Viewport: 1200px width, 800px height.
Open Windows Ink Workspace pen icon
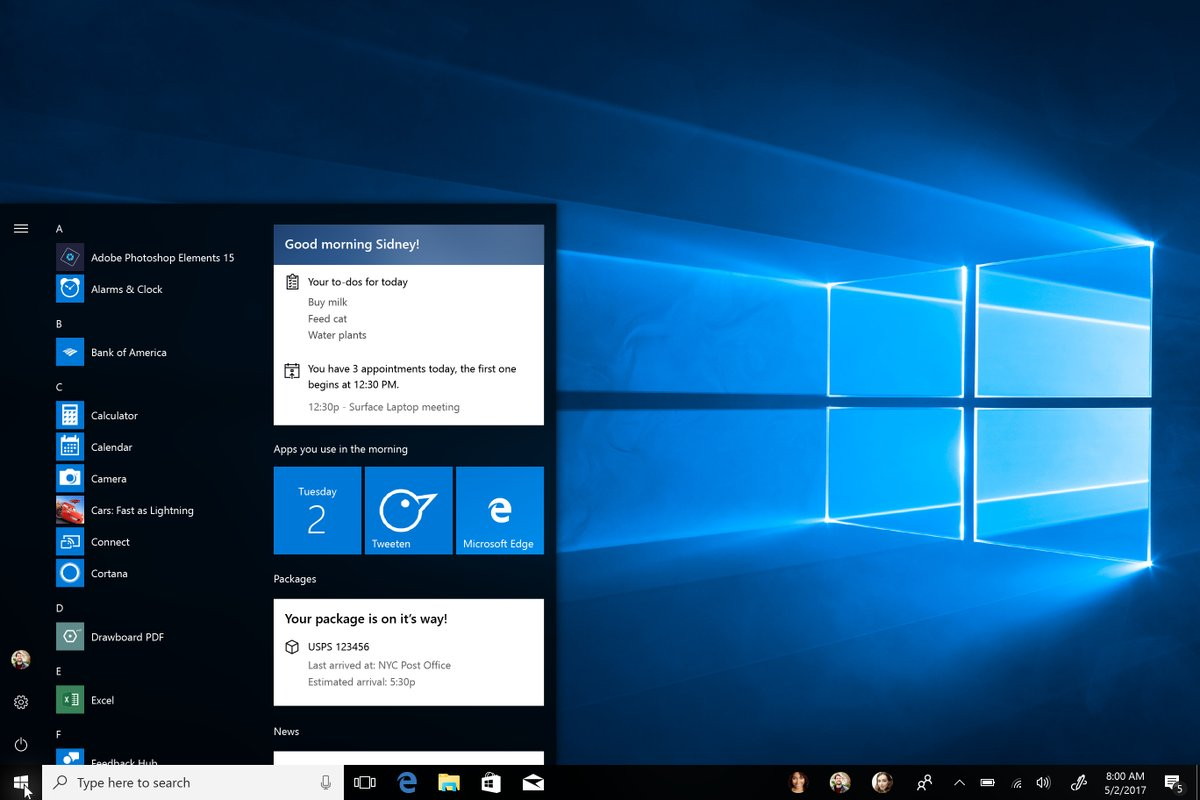pos(1079,782)
